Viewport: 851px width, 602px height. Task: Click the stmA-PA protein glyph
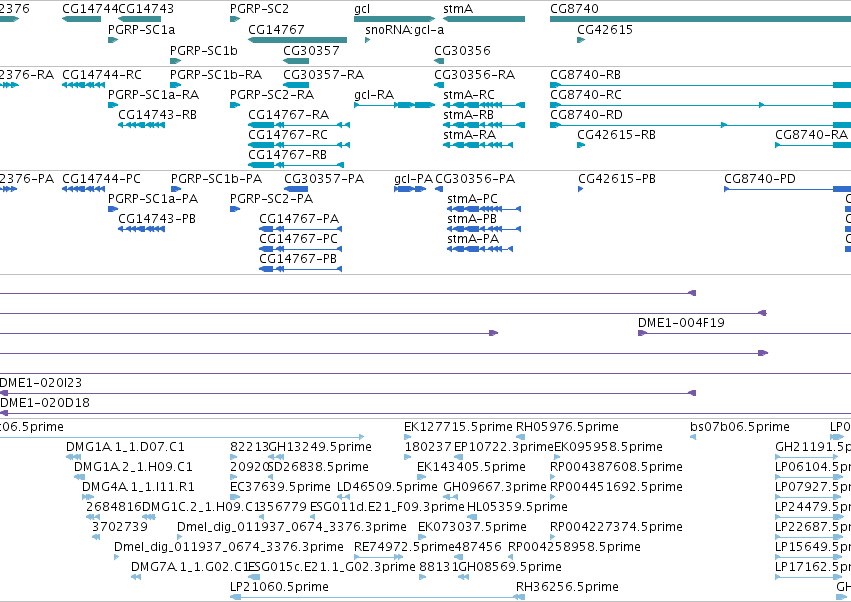point(480,249)
